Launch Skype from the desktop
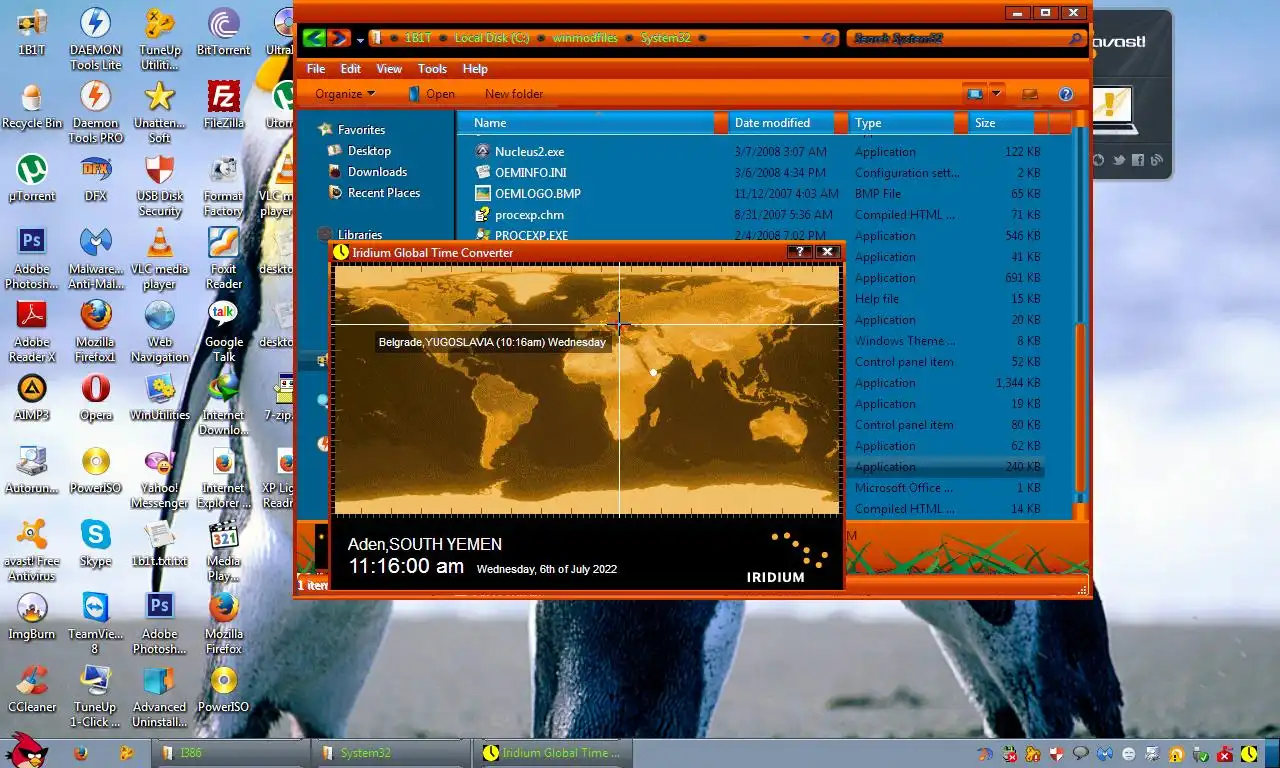 96,542
